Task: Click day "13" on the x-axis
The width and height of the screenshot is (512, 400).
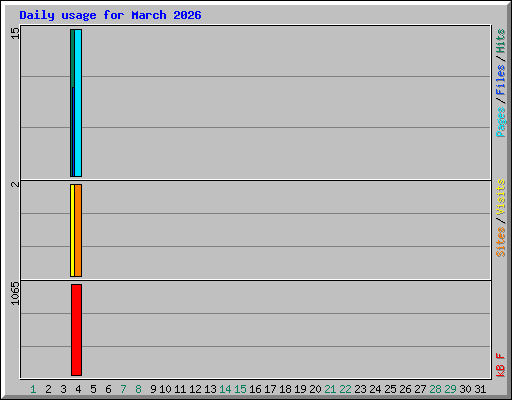Action: (210, 389)
